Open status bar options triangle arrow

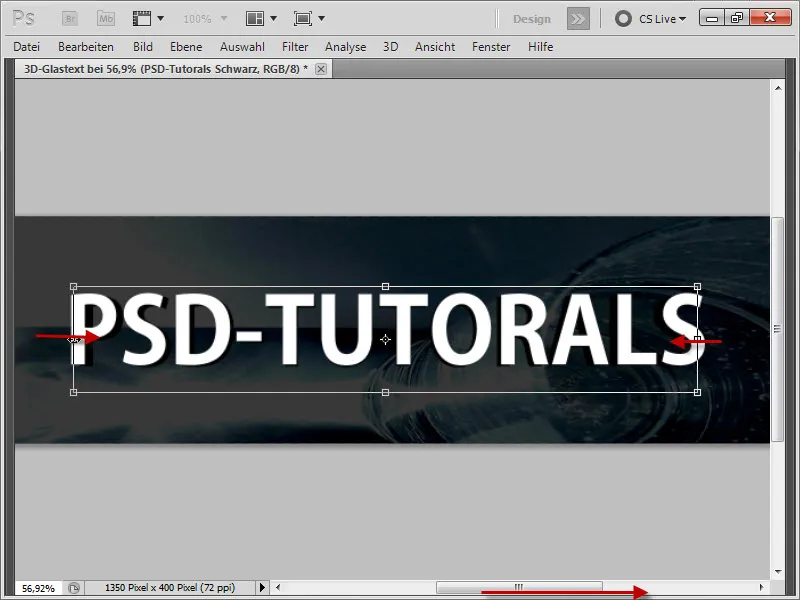pyautogui.click(x=262, y=588)
